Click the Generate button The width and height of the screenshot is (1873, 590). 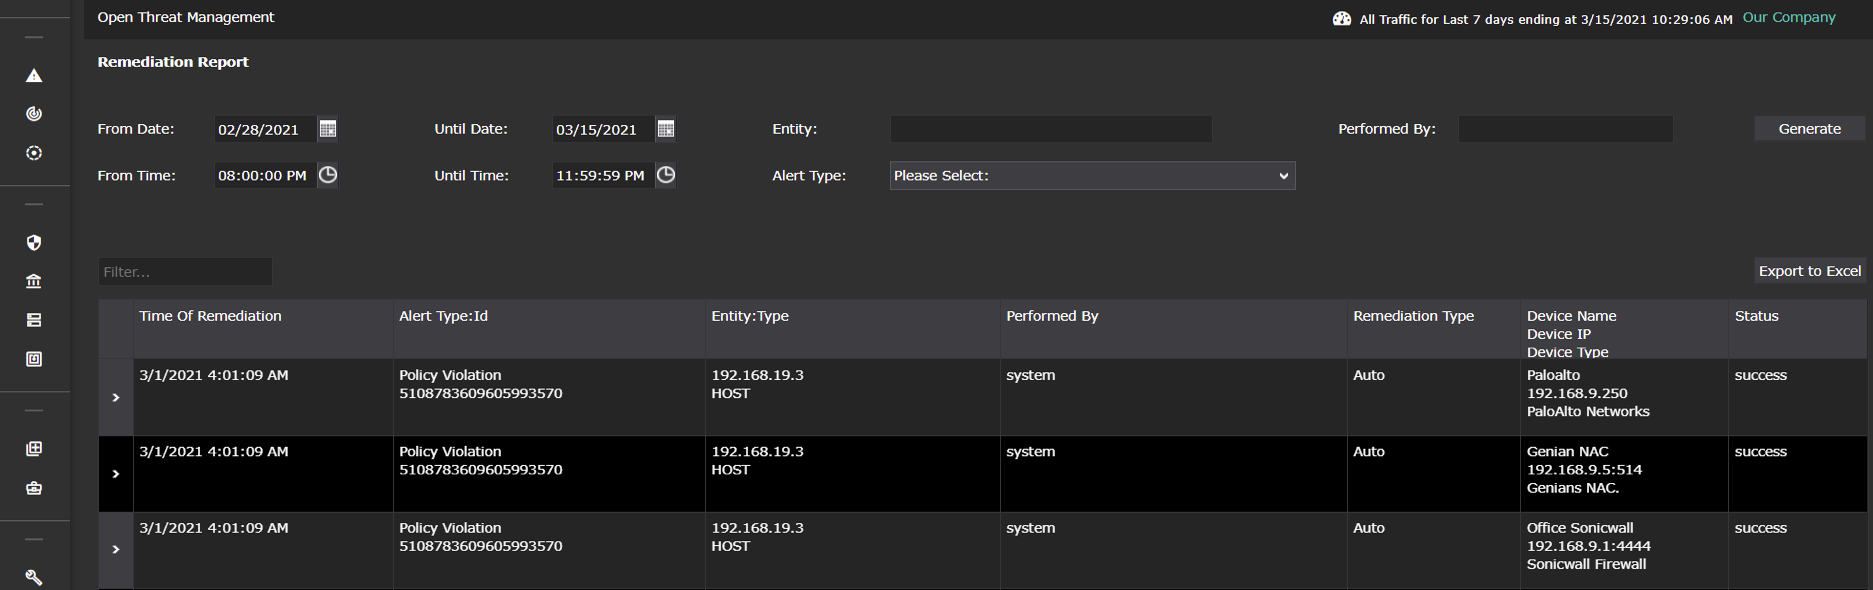(1809, 129)
